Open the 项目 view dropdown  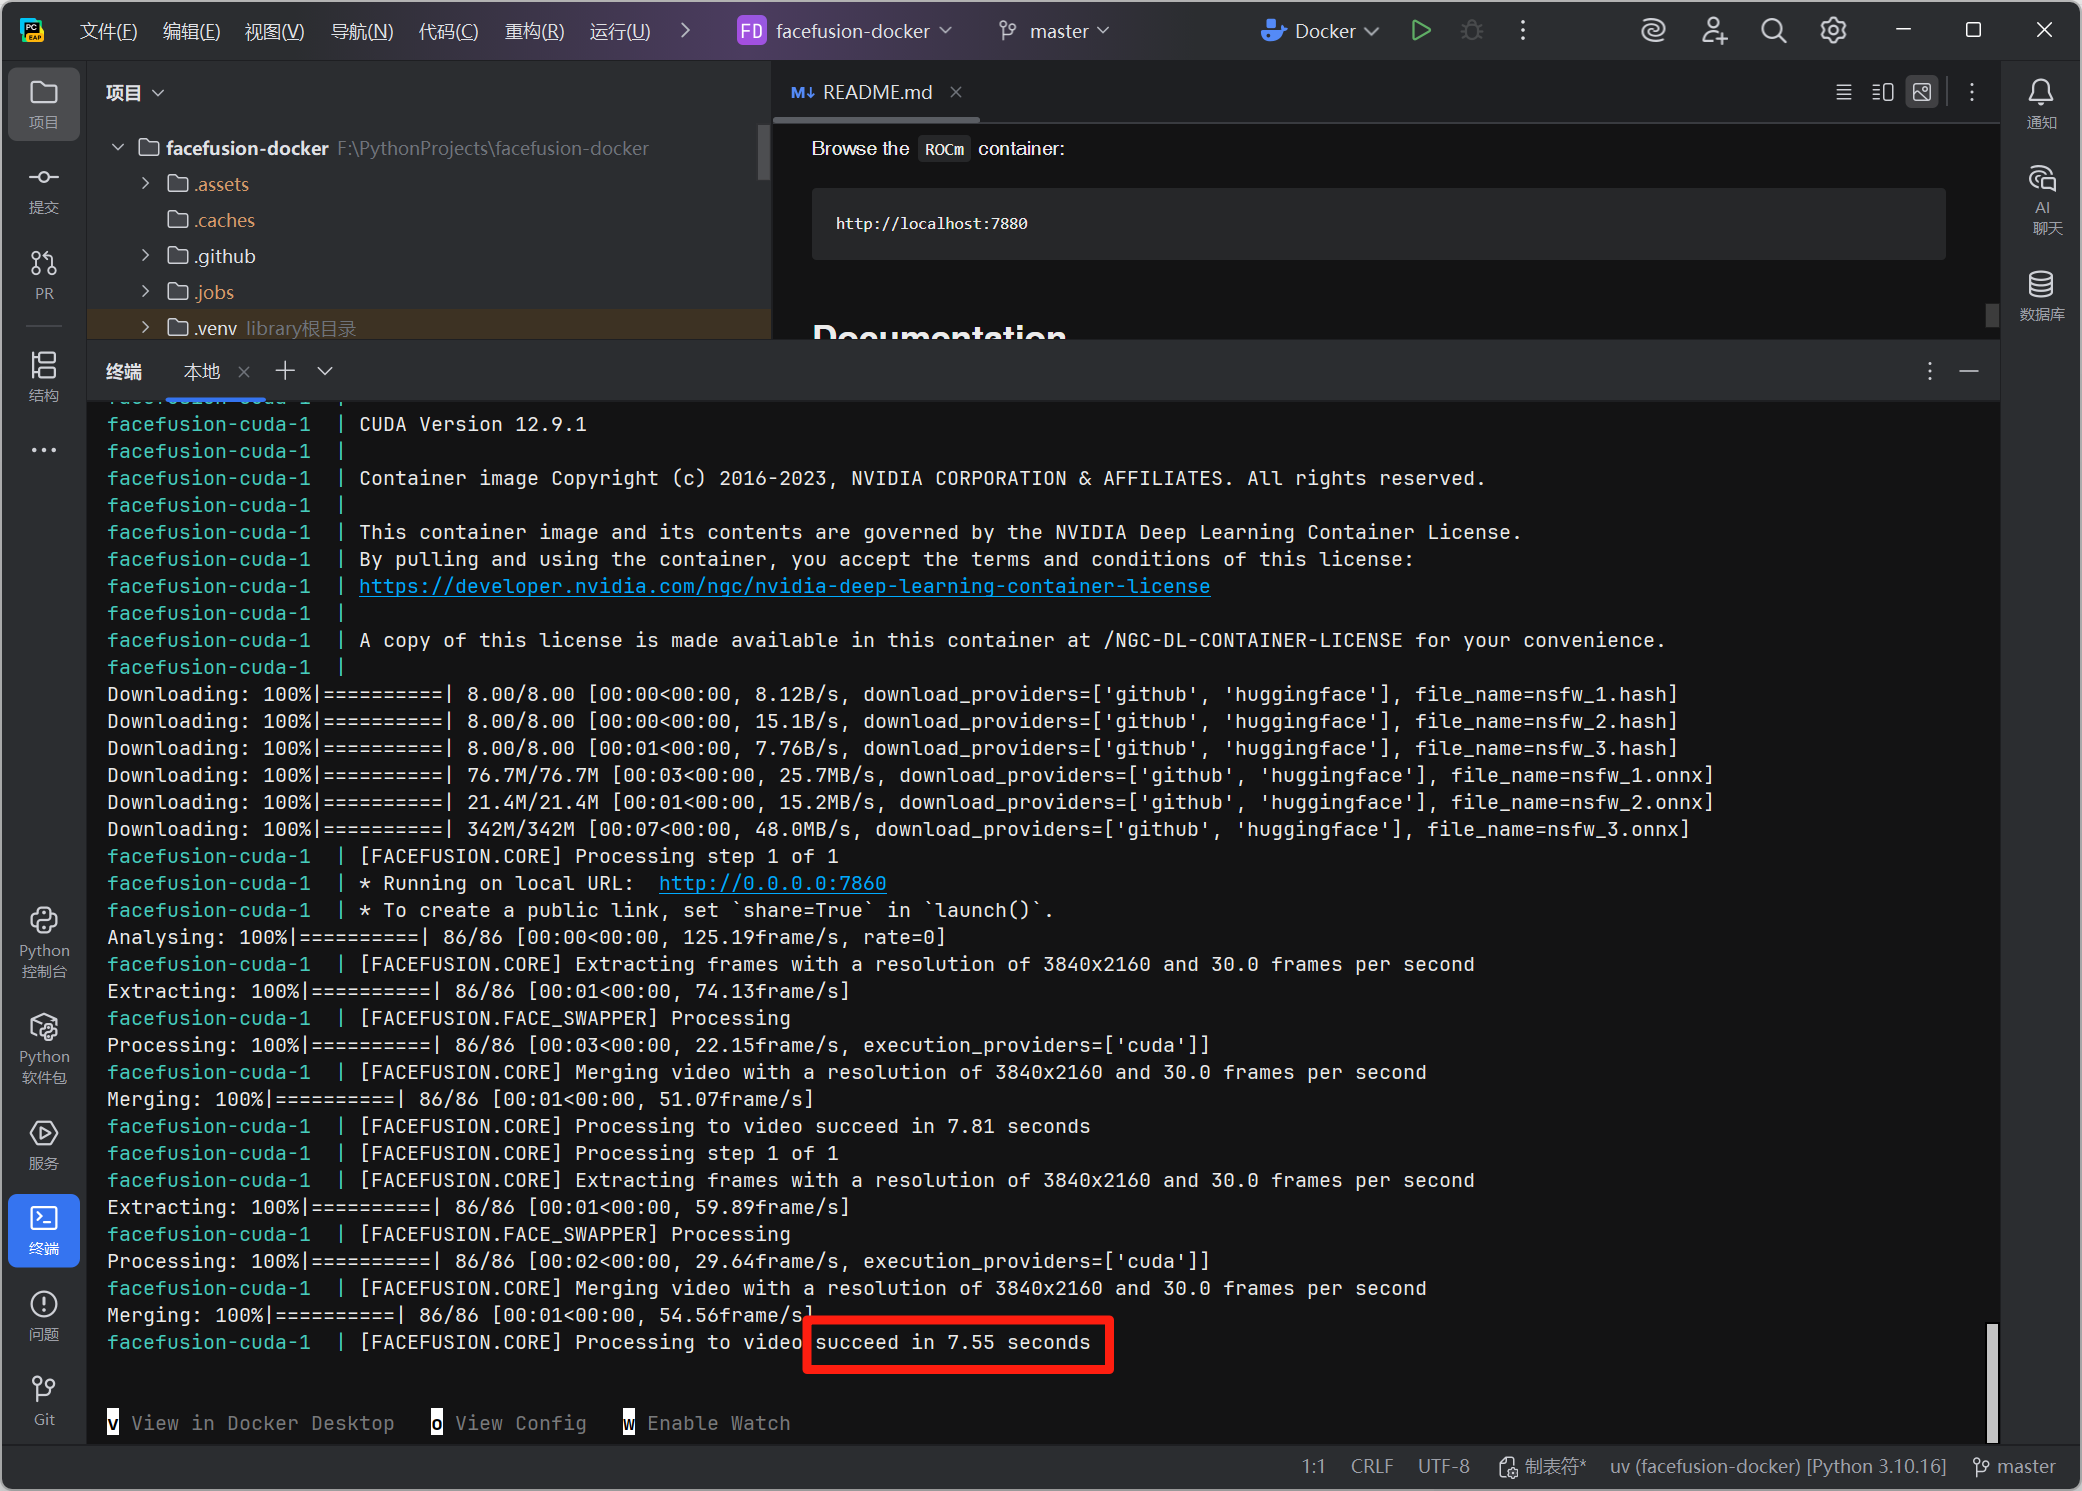coord(135,93)
